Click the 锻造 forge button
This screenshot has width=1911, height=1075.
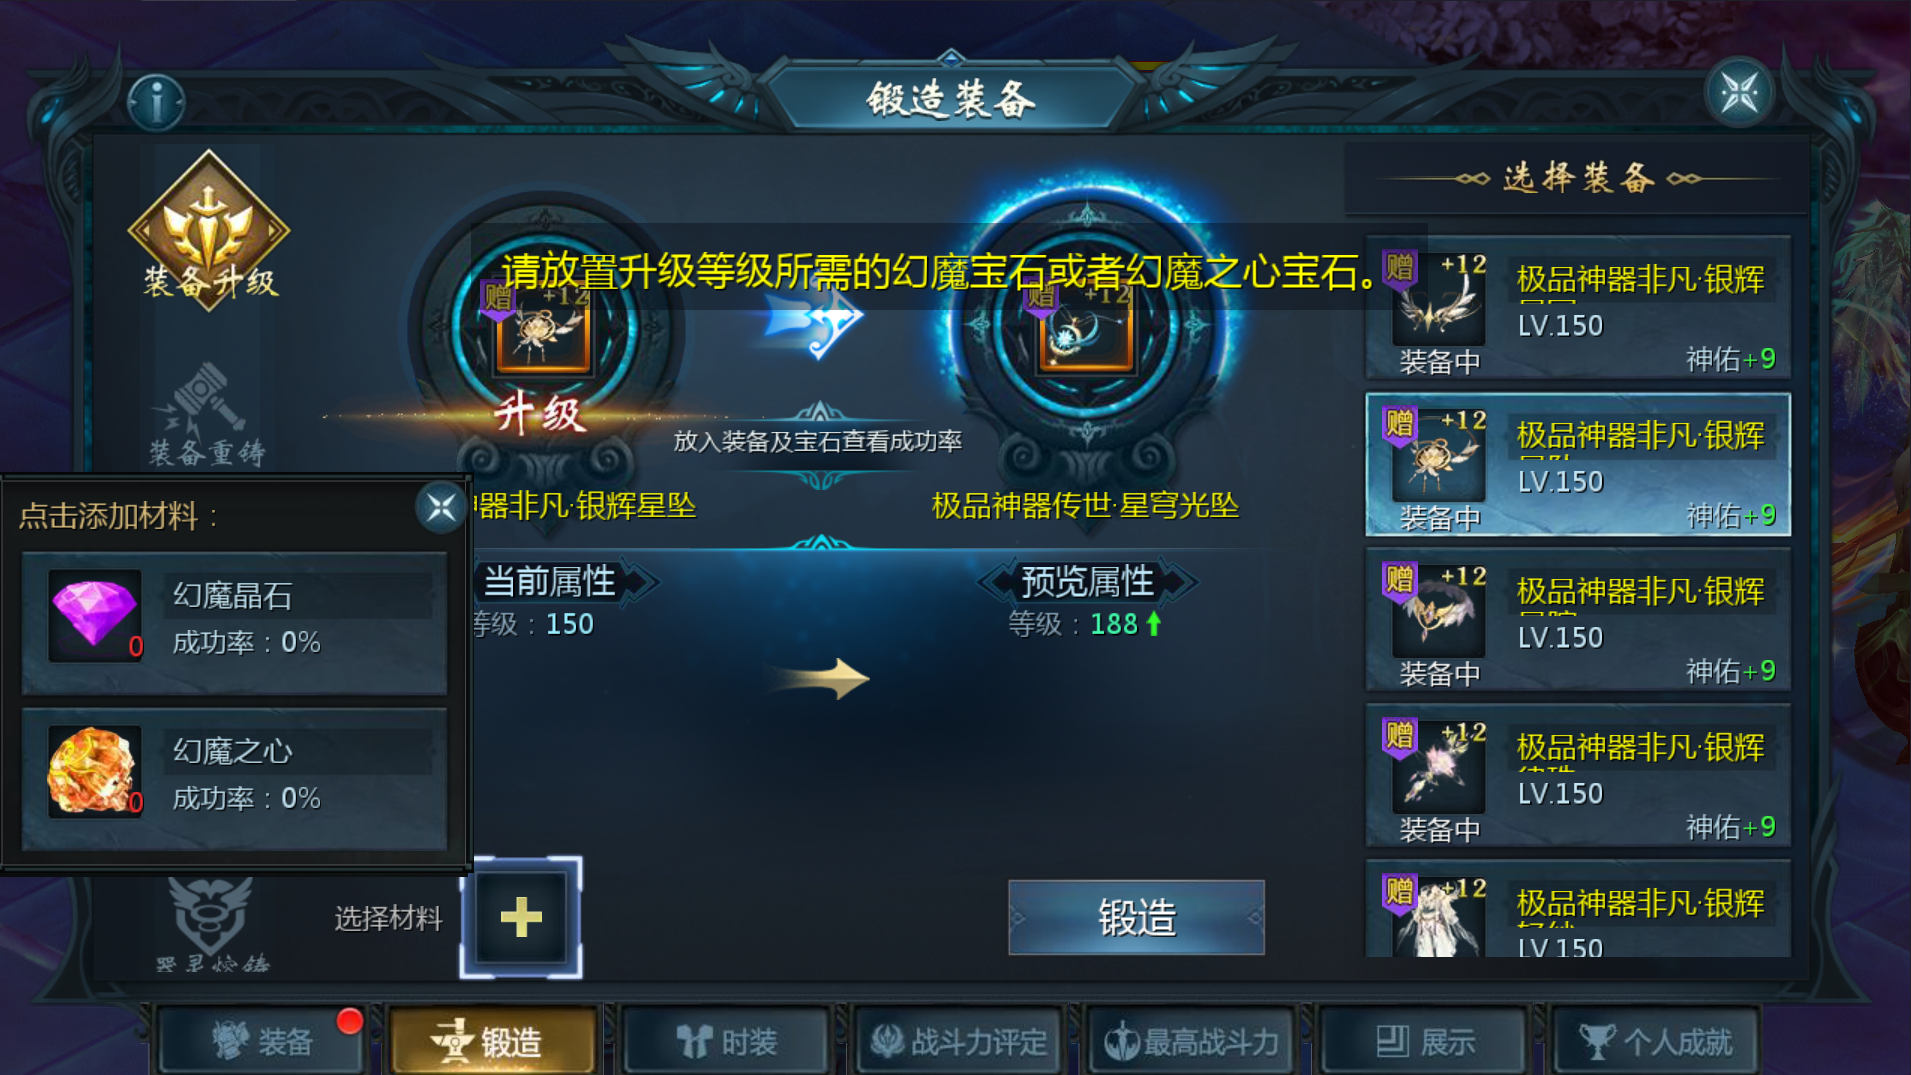1136,917
